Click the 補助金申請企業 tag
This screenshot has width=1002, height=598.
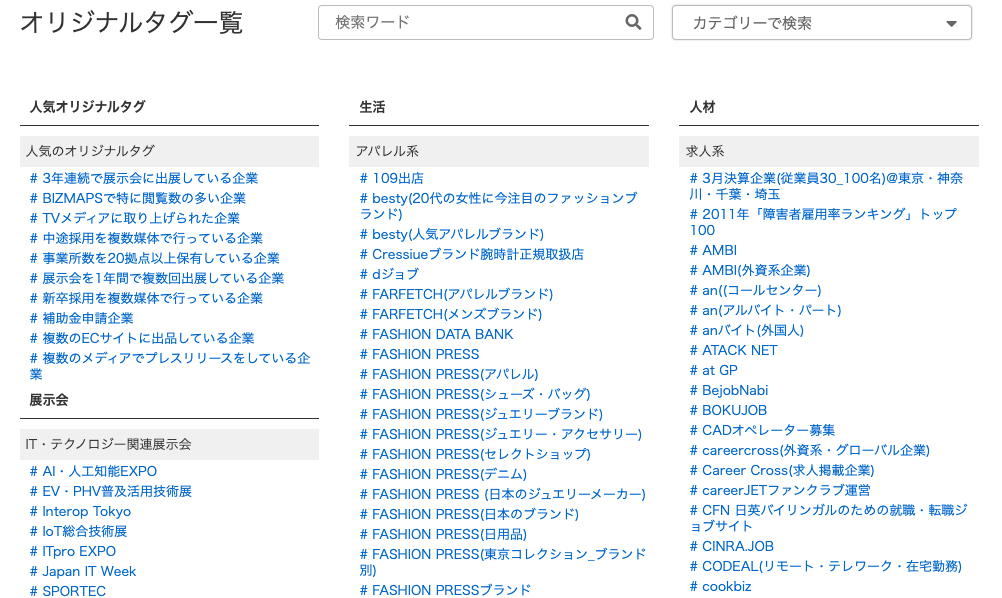pyautogui.click(x=87, y=318)
